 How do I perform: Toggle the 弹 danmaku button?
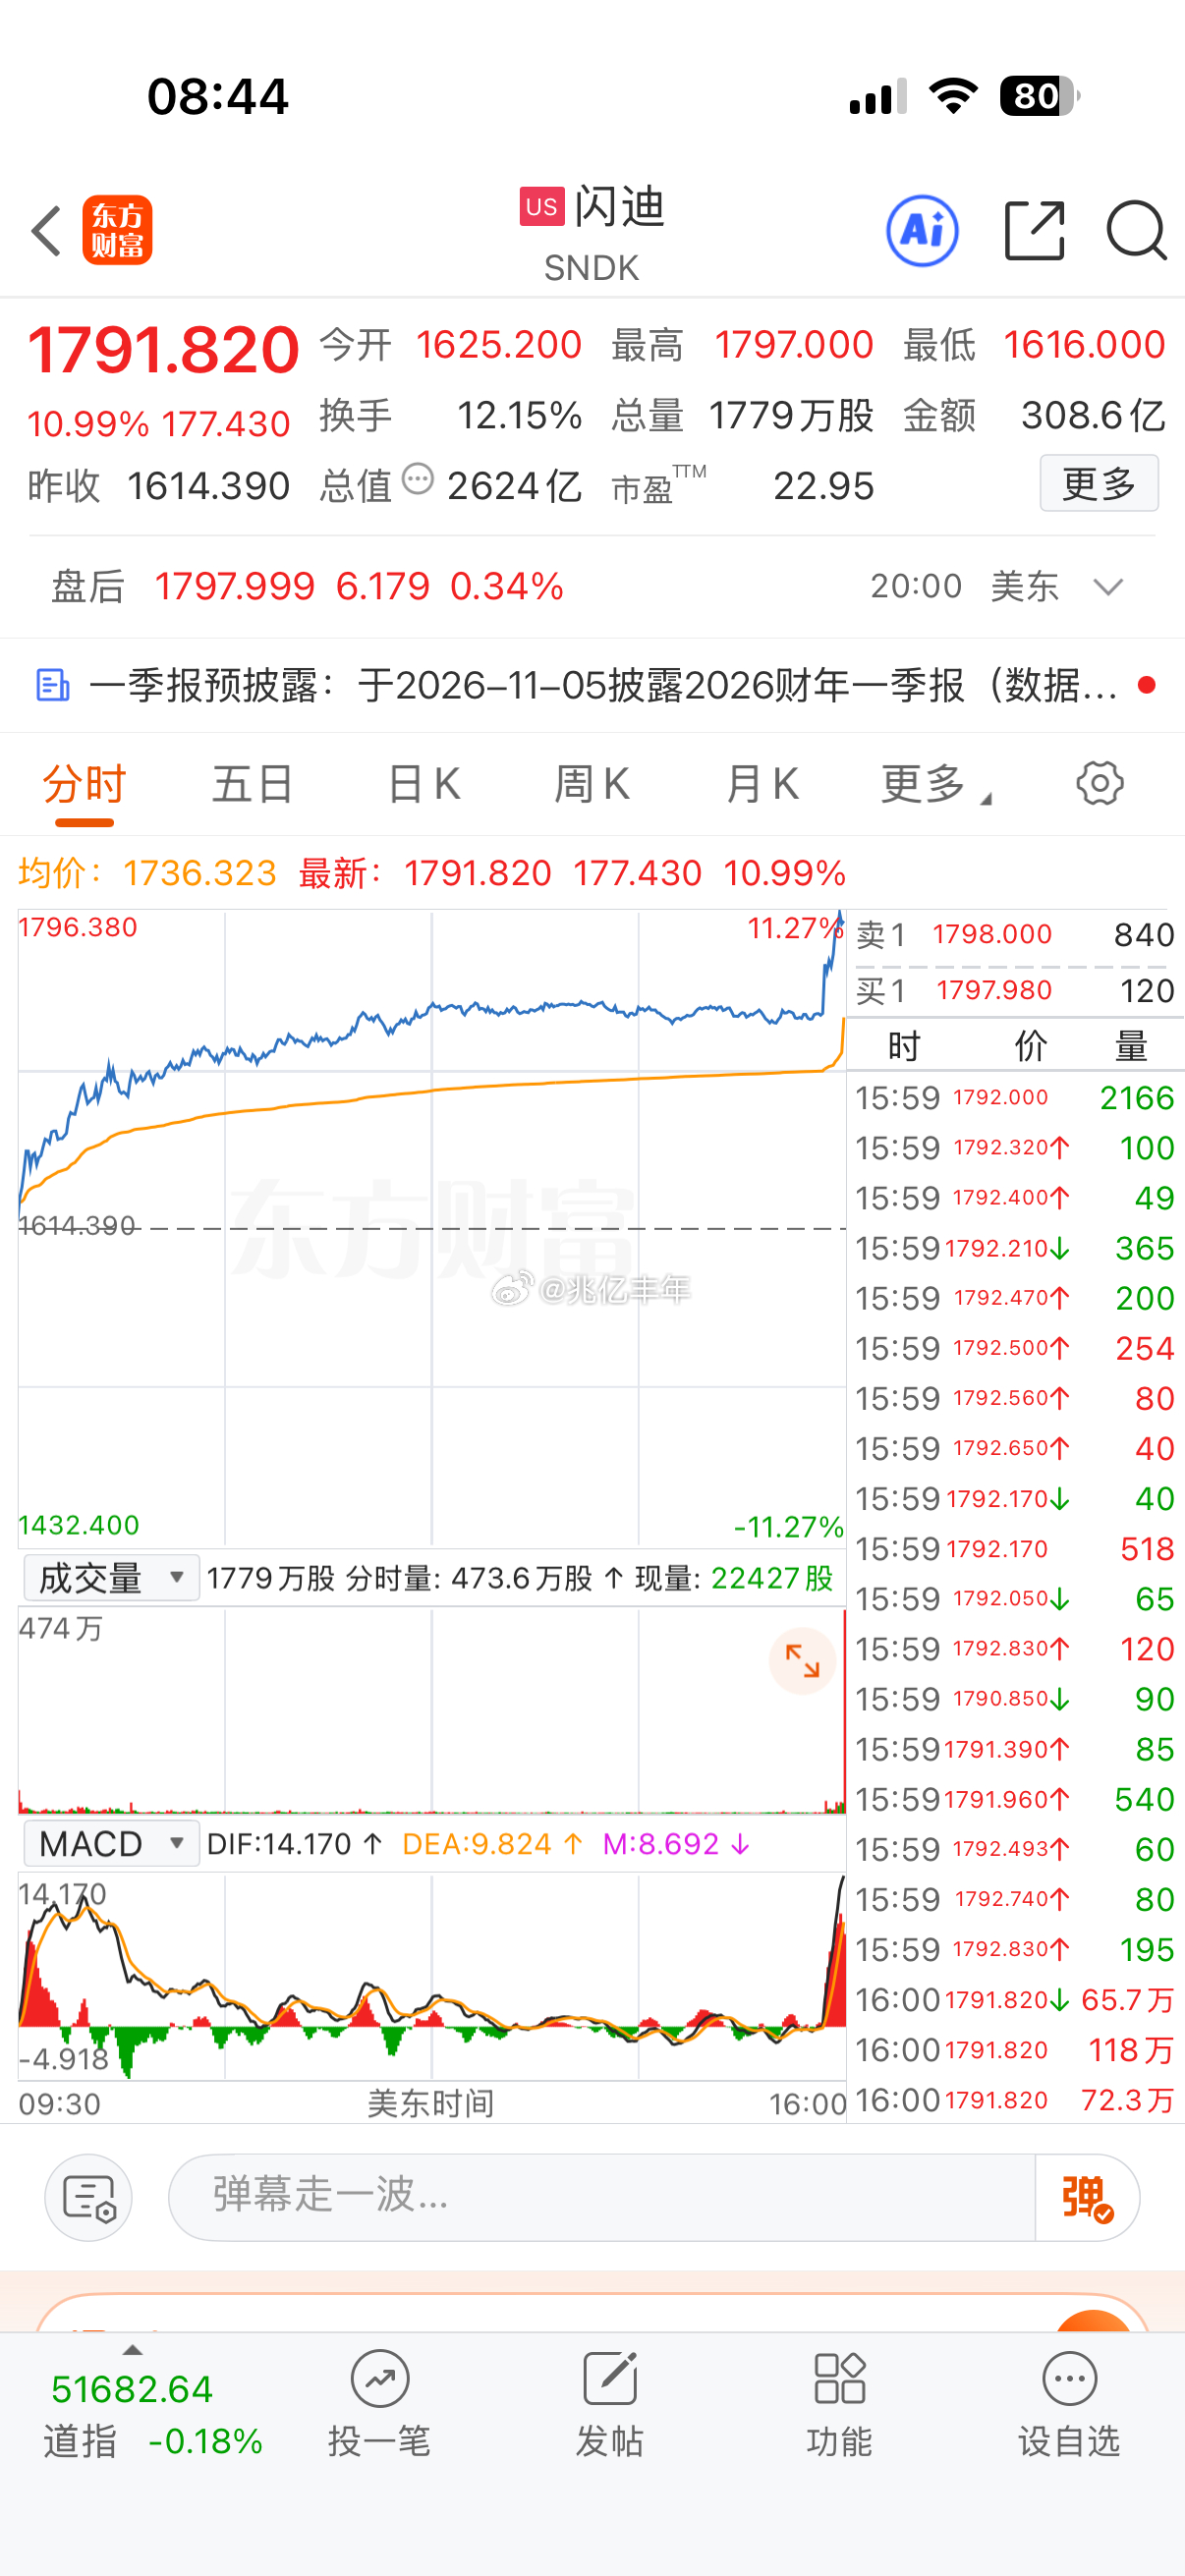tap(1087, 2197)
